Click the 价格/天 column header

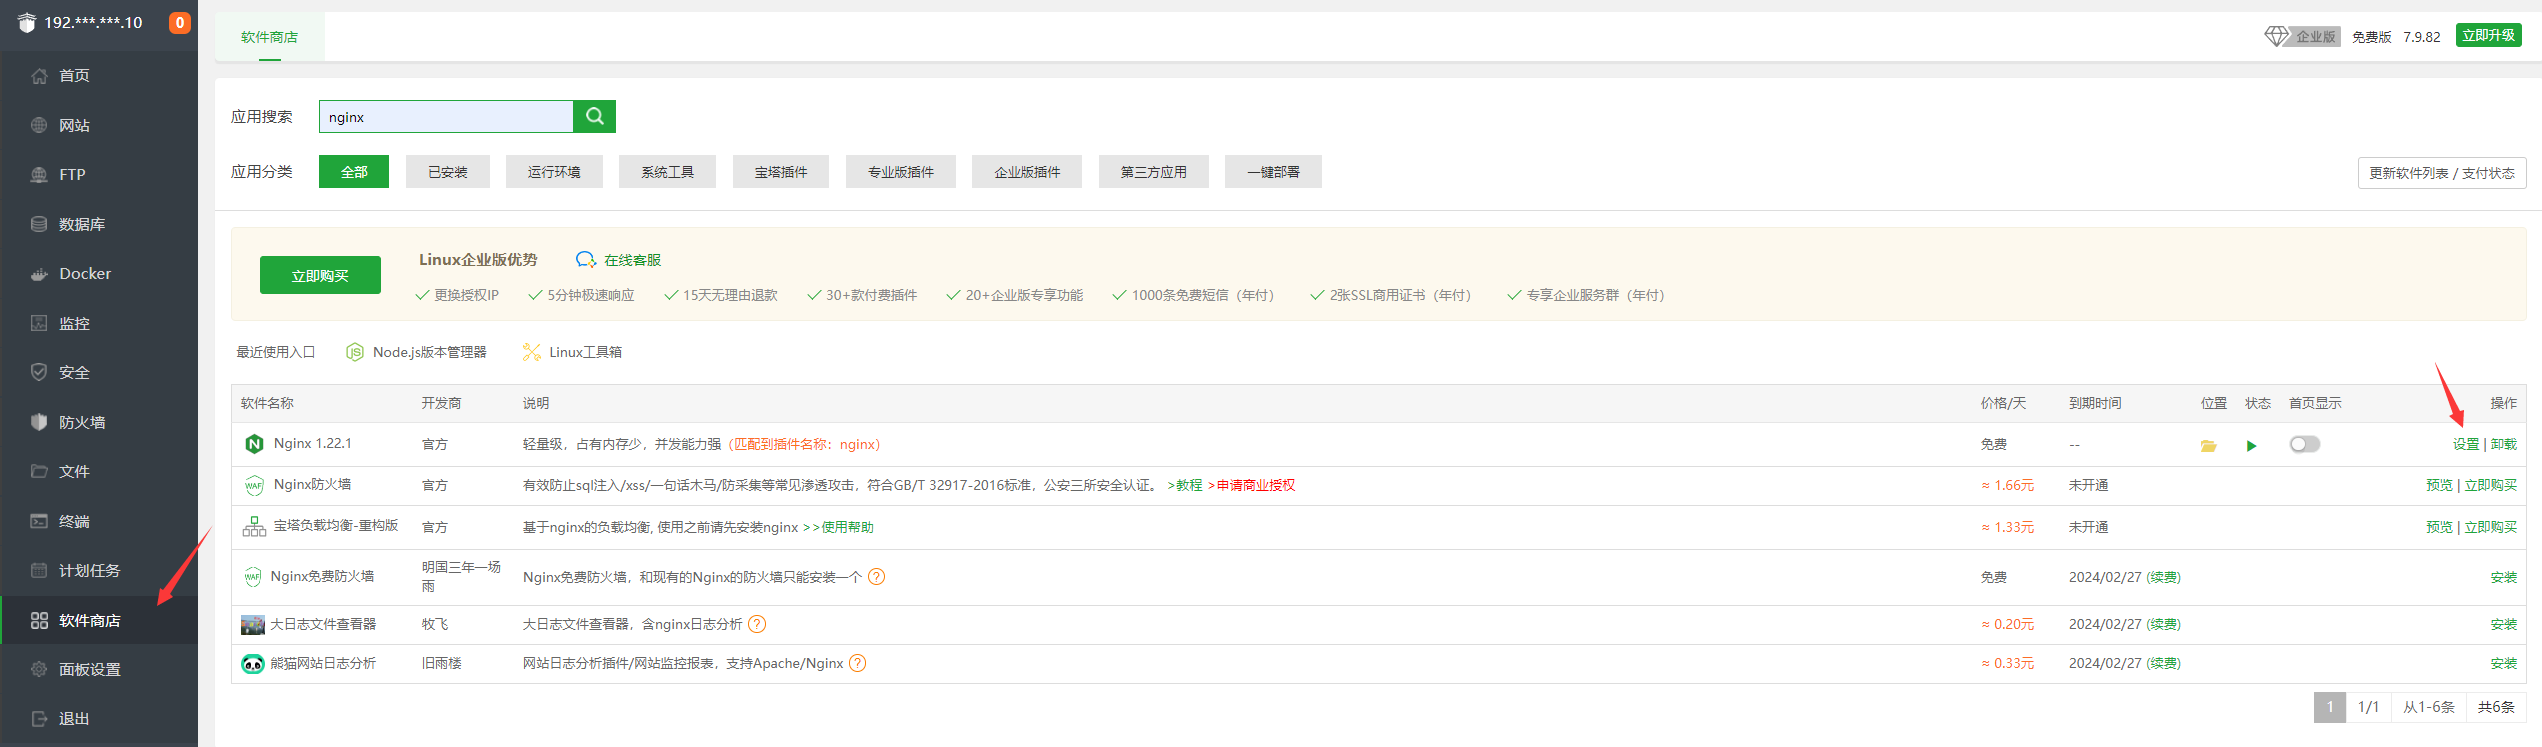[x=2003, y=403]
